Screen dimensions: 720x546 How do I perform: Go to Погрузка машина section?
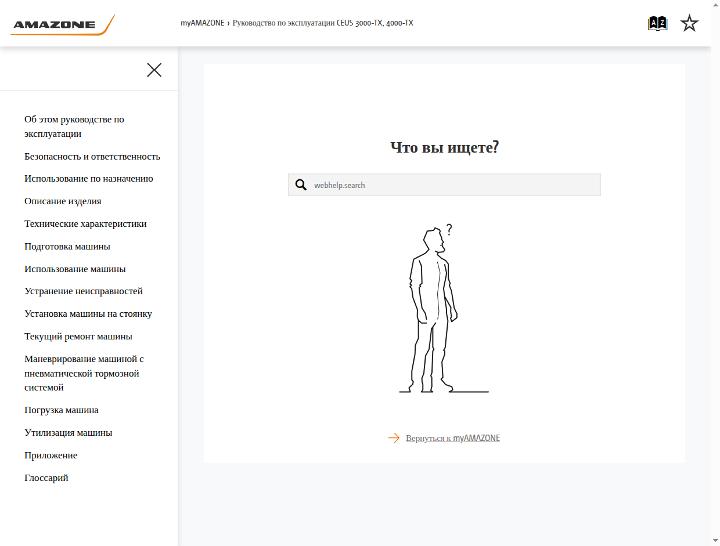point(62,410)
